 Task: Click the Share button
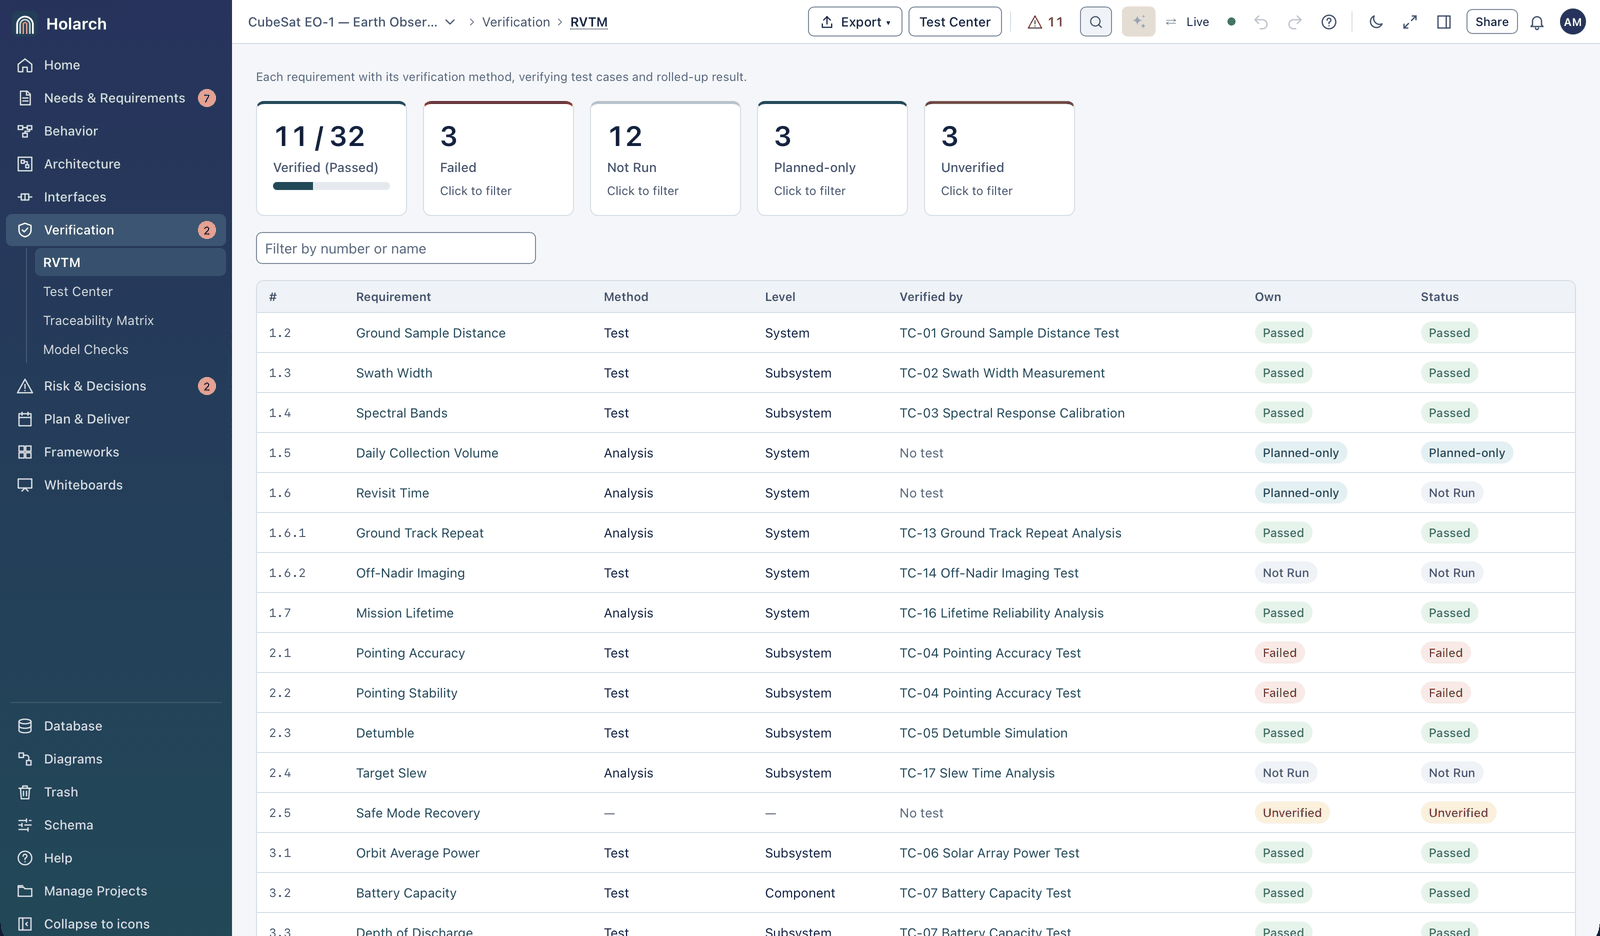coord(1492,22)
